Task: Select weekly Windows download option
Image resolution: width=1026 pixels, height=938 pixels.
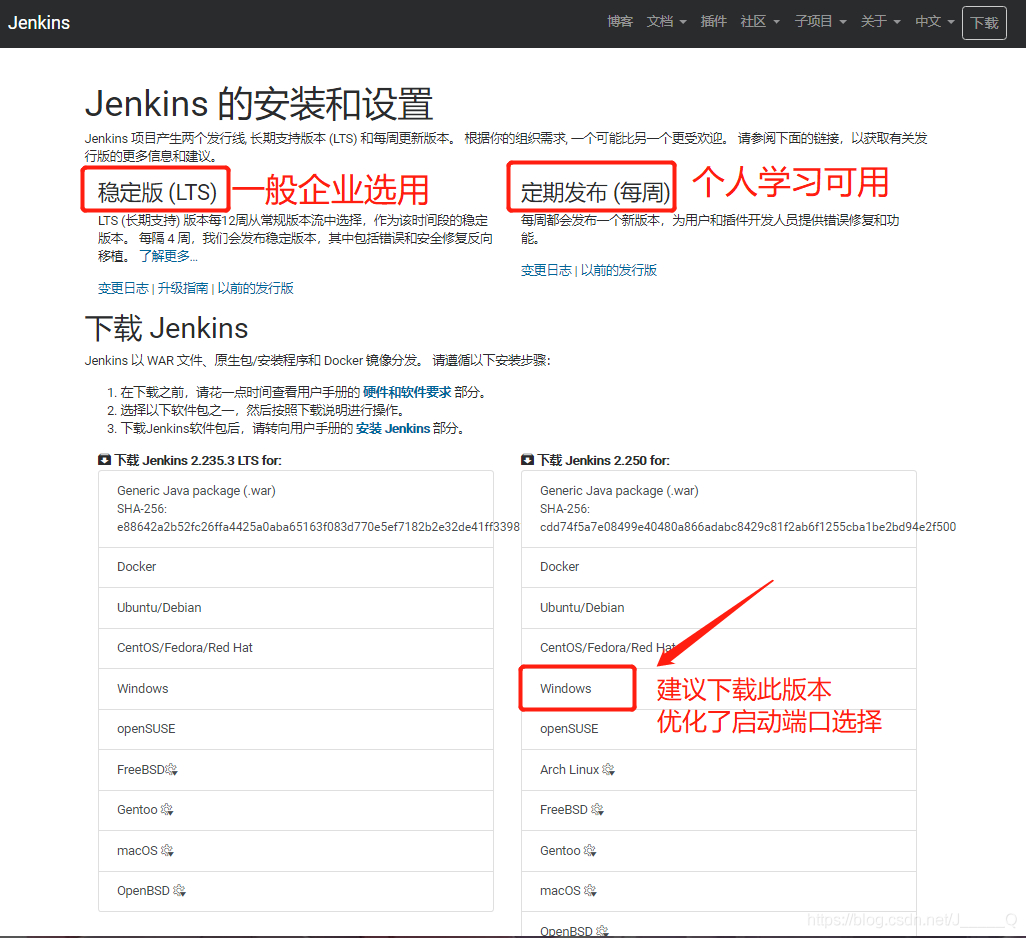Action: 718,689
